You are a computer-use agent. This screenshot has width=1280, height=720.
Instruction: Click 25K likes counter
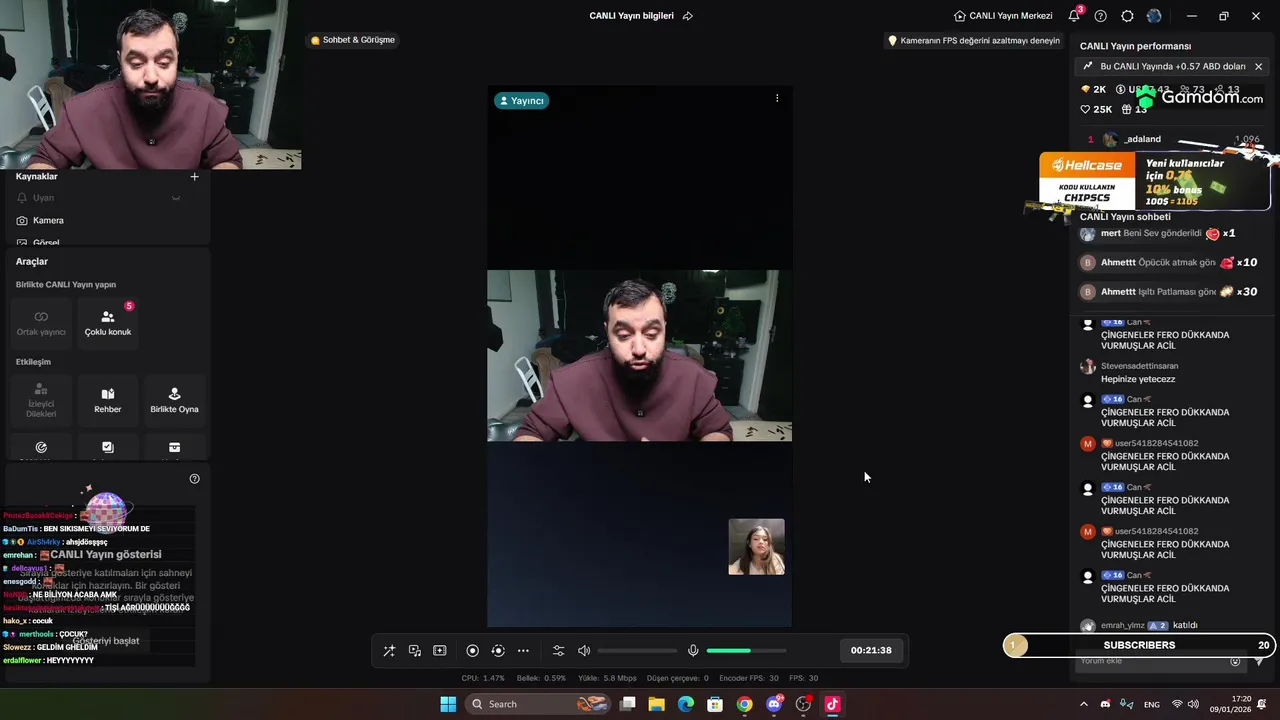tap(1096, 110)
